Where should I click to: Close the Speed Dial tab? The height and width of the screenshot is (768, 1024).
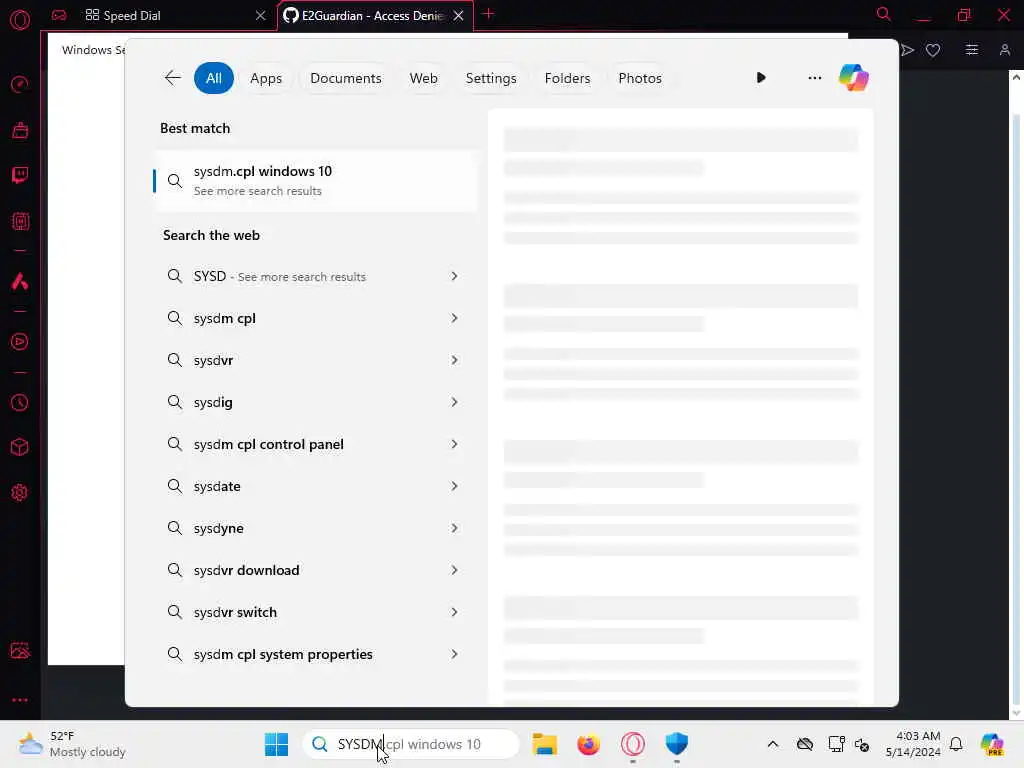coord(261,15)
